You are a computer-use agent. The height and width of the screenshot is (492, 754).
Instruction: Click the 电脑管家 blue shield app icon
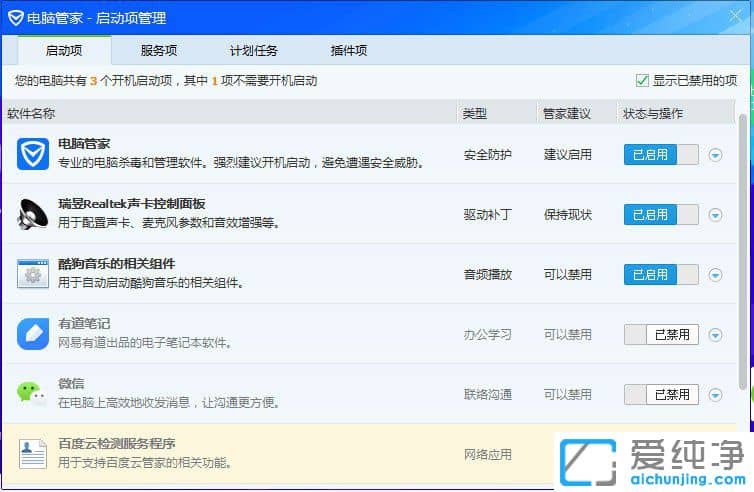click(33, 154)
